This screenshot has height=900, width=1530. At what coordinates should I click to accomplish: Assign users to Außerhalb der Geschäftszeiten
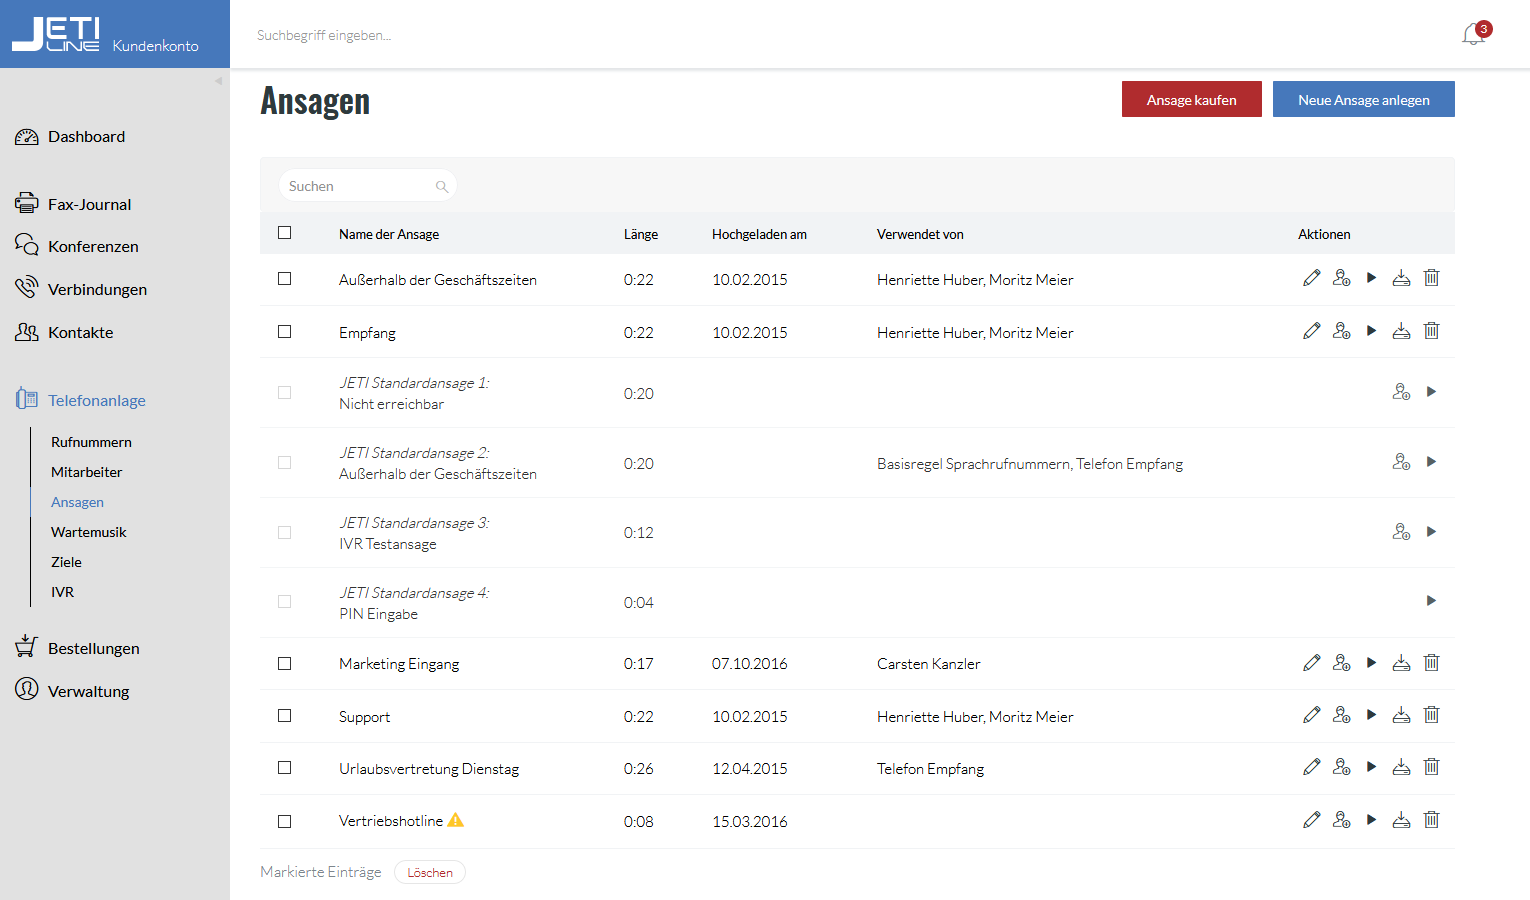1342,278
